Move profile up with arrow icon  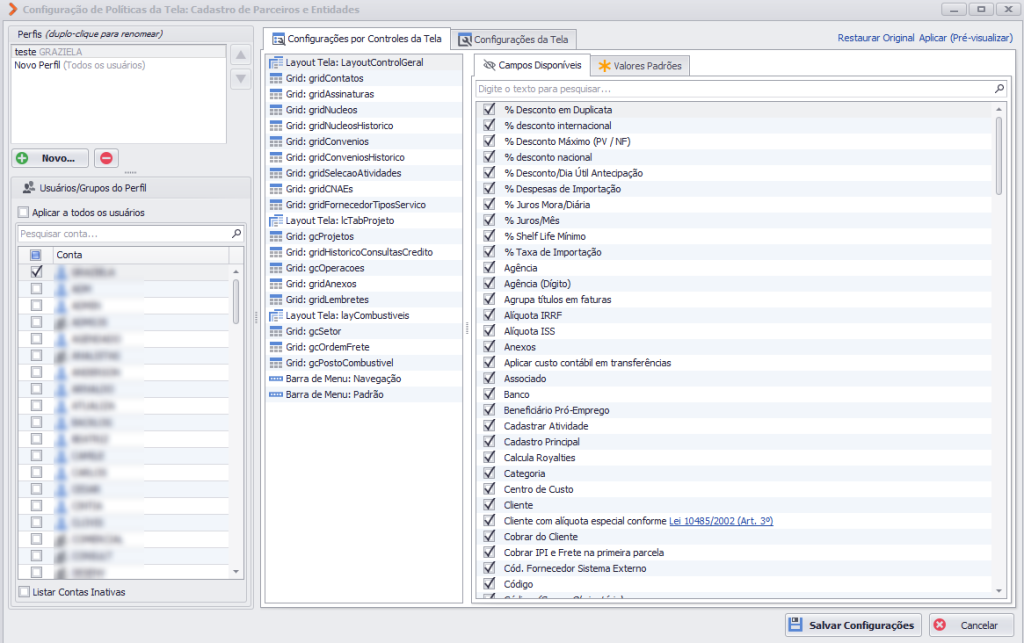240,55
